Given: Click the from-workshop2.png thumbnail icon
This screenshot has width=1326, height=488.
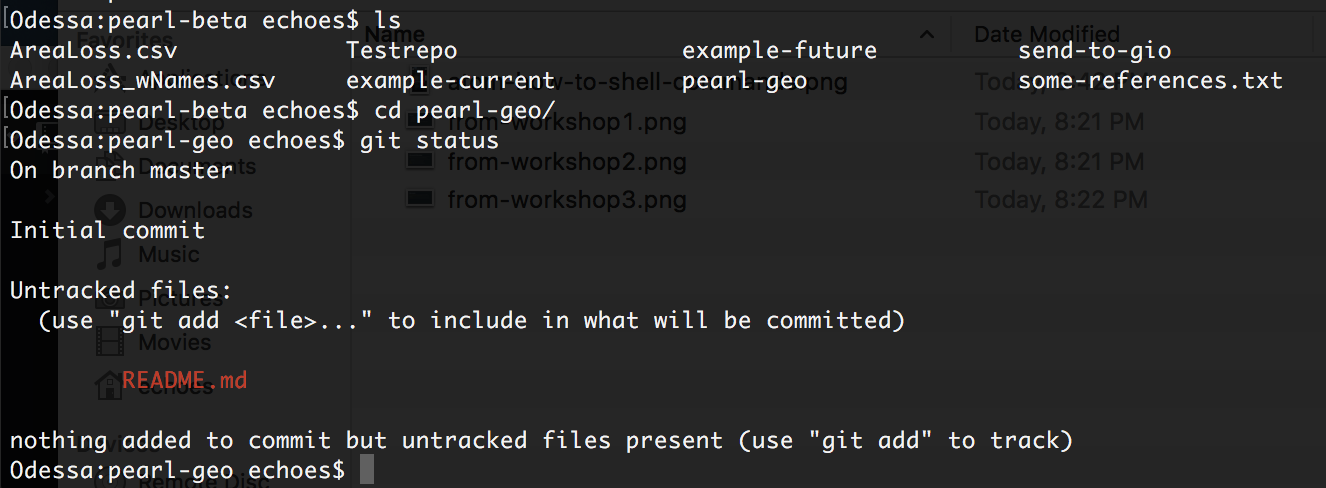Looking at the screenshot, I should pos(420,161).
